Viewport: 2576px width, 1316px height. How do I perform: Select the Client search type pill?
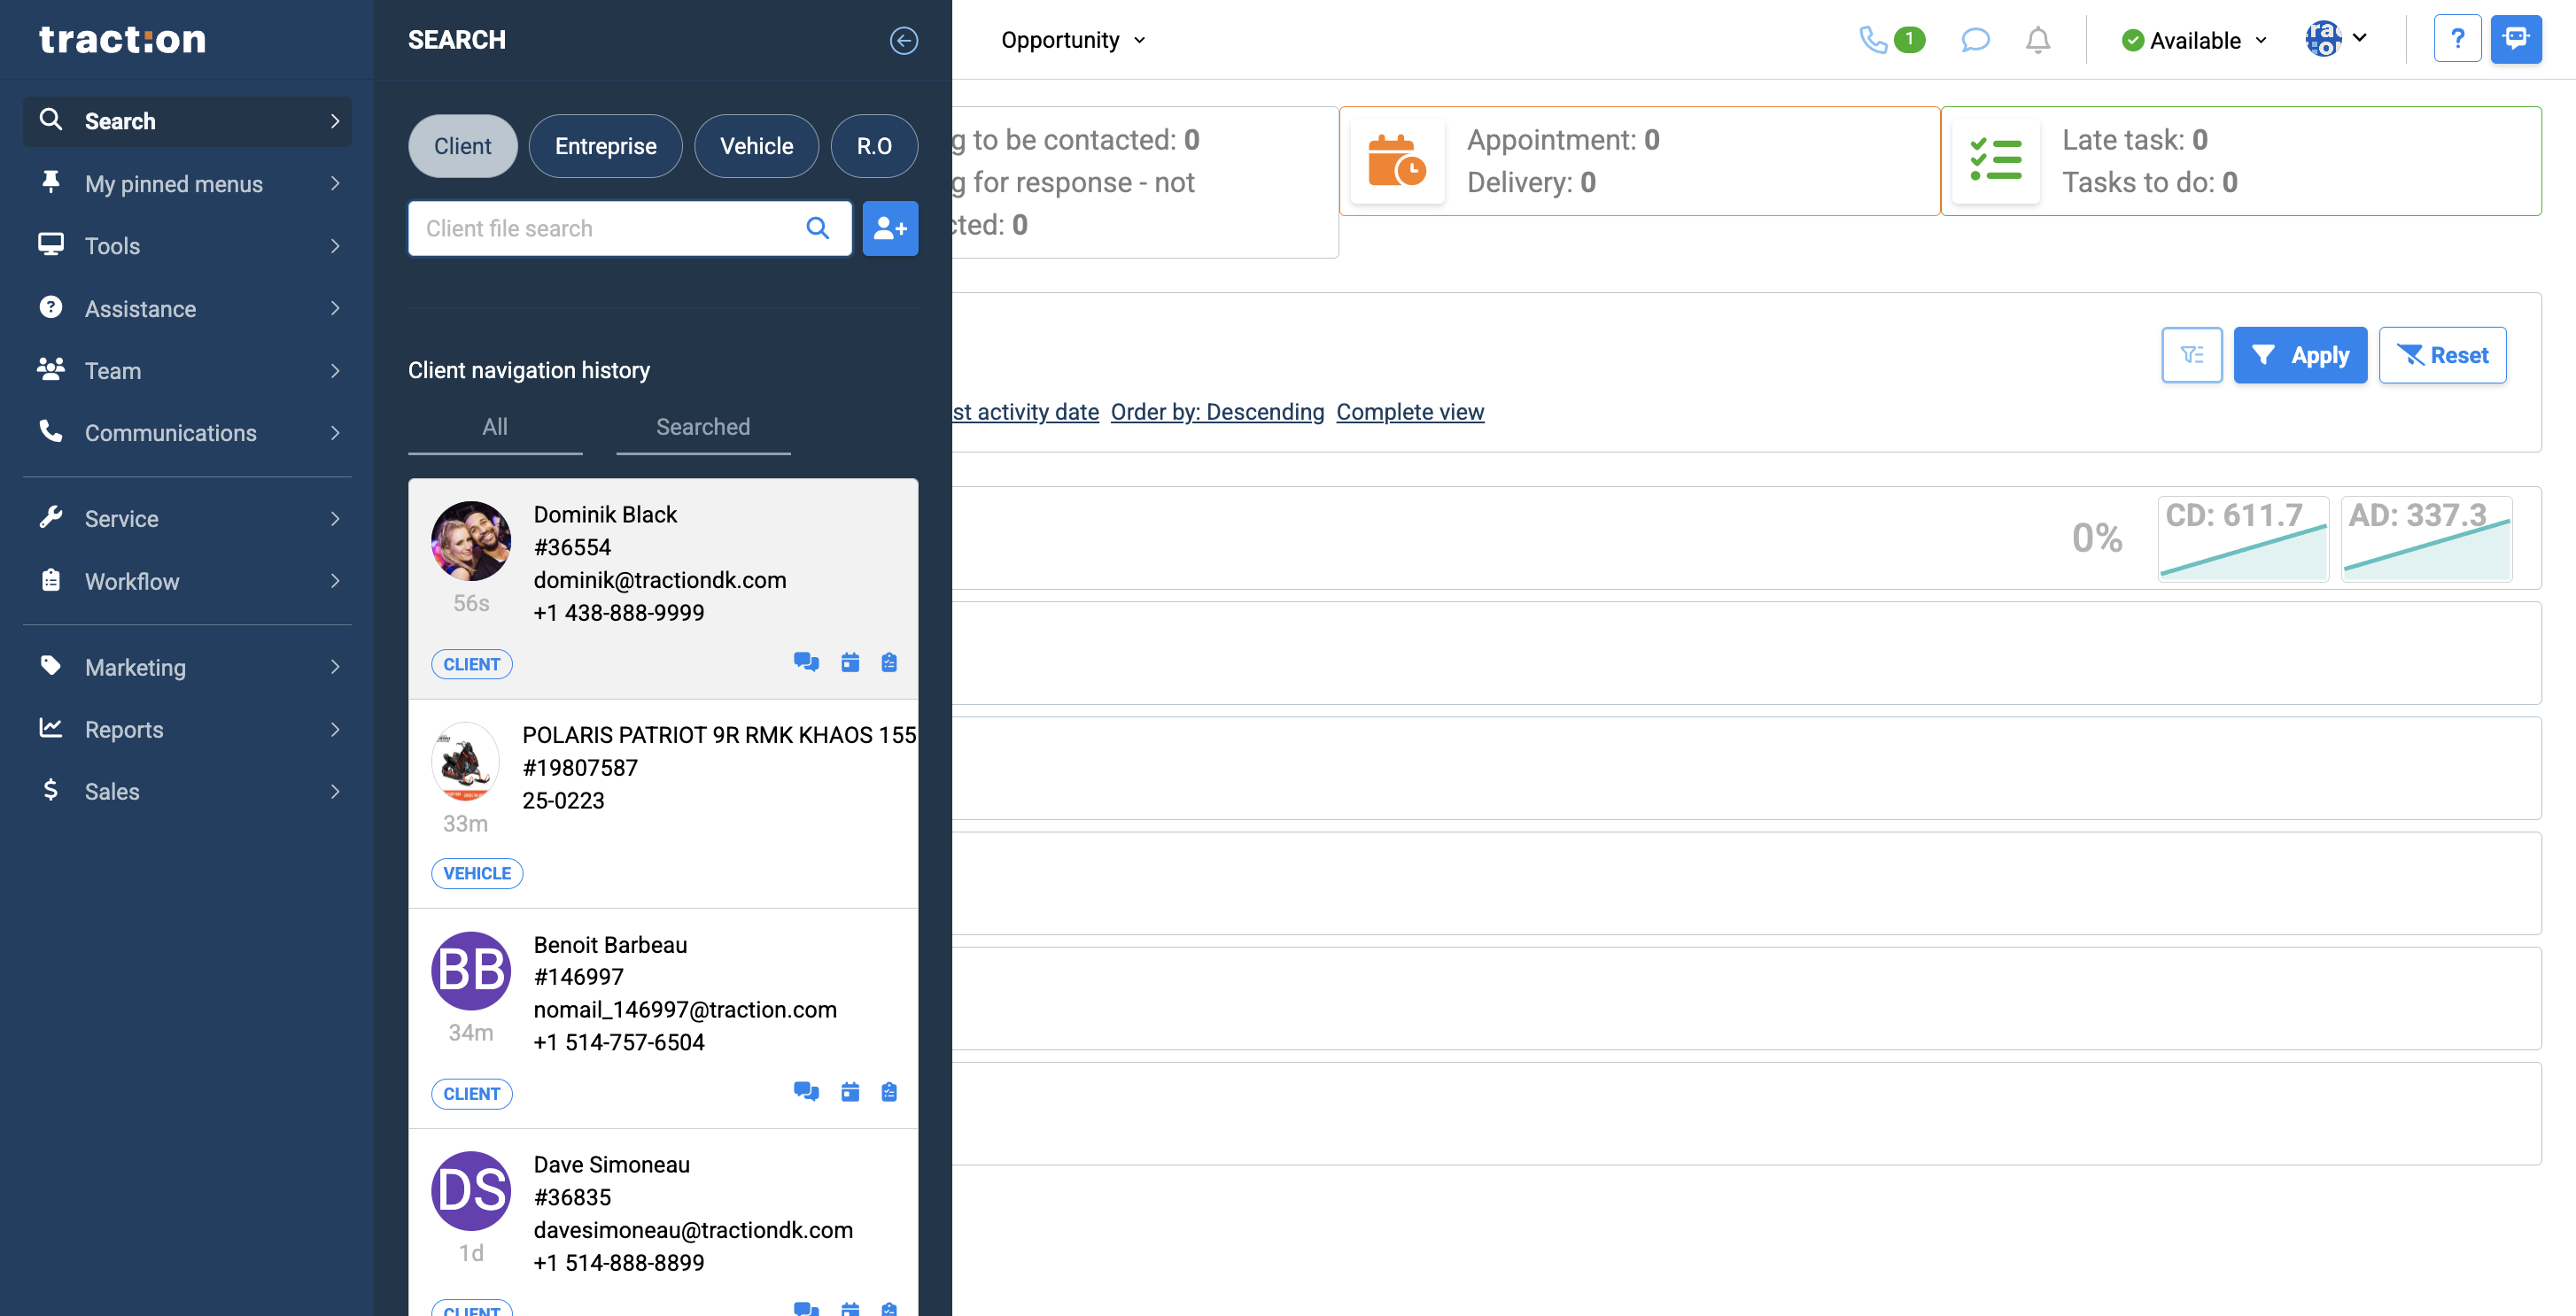tap(462, 146)
